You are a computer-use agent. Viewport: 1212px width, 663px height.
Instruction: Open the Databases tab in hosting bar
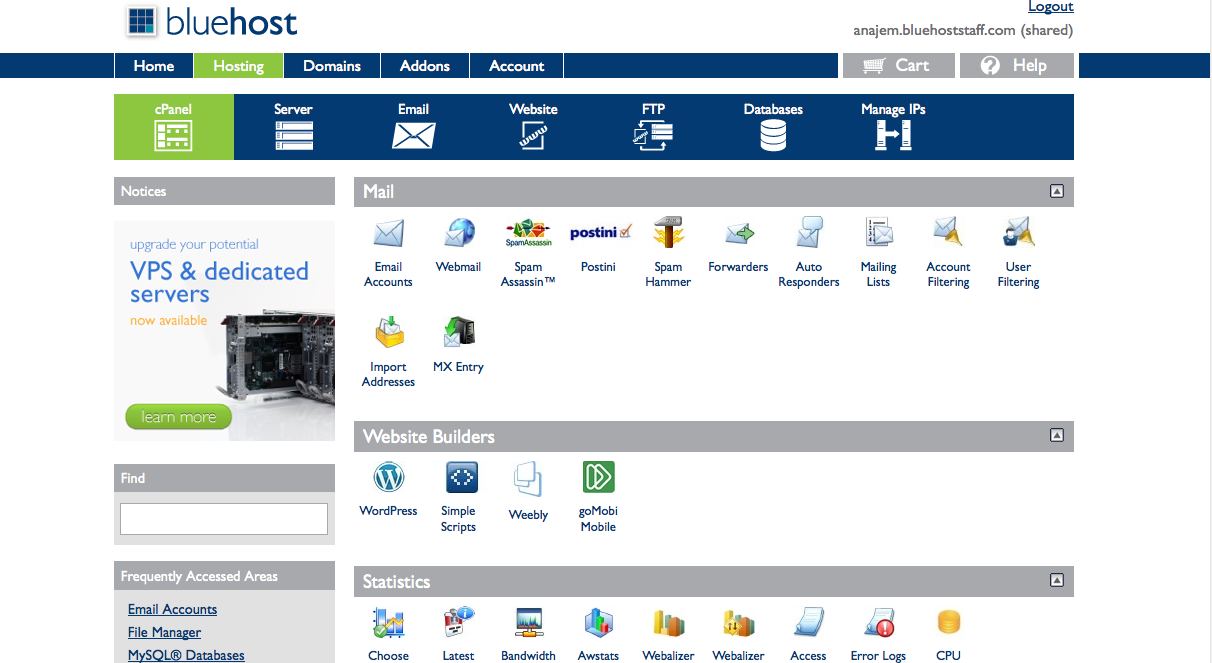click(773, 127)
